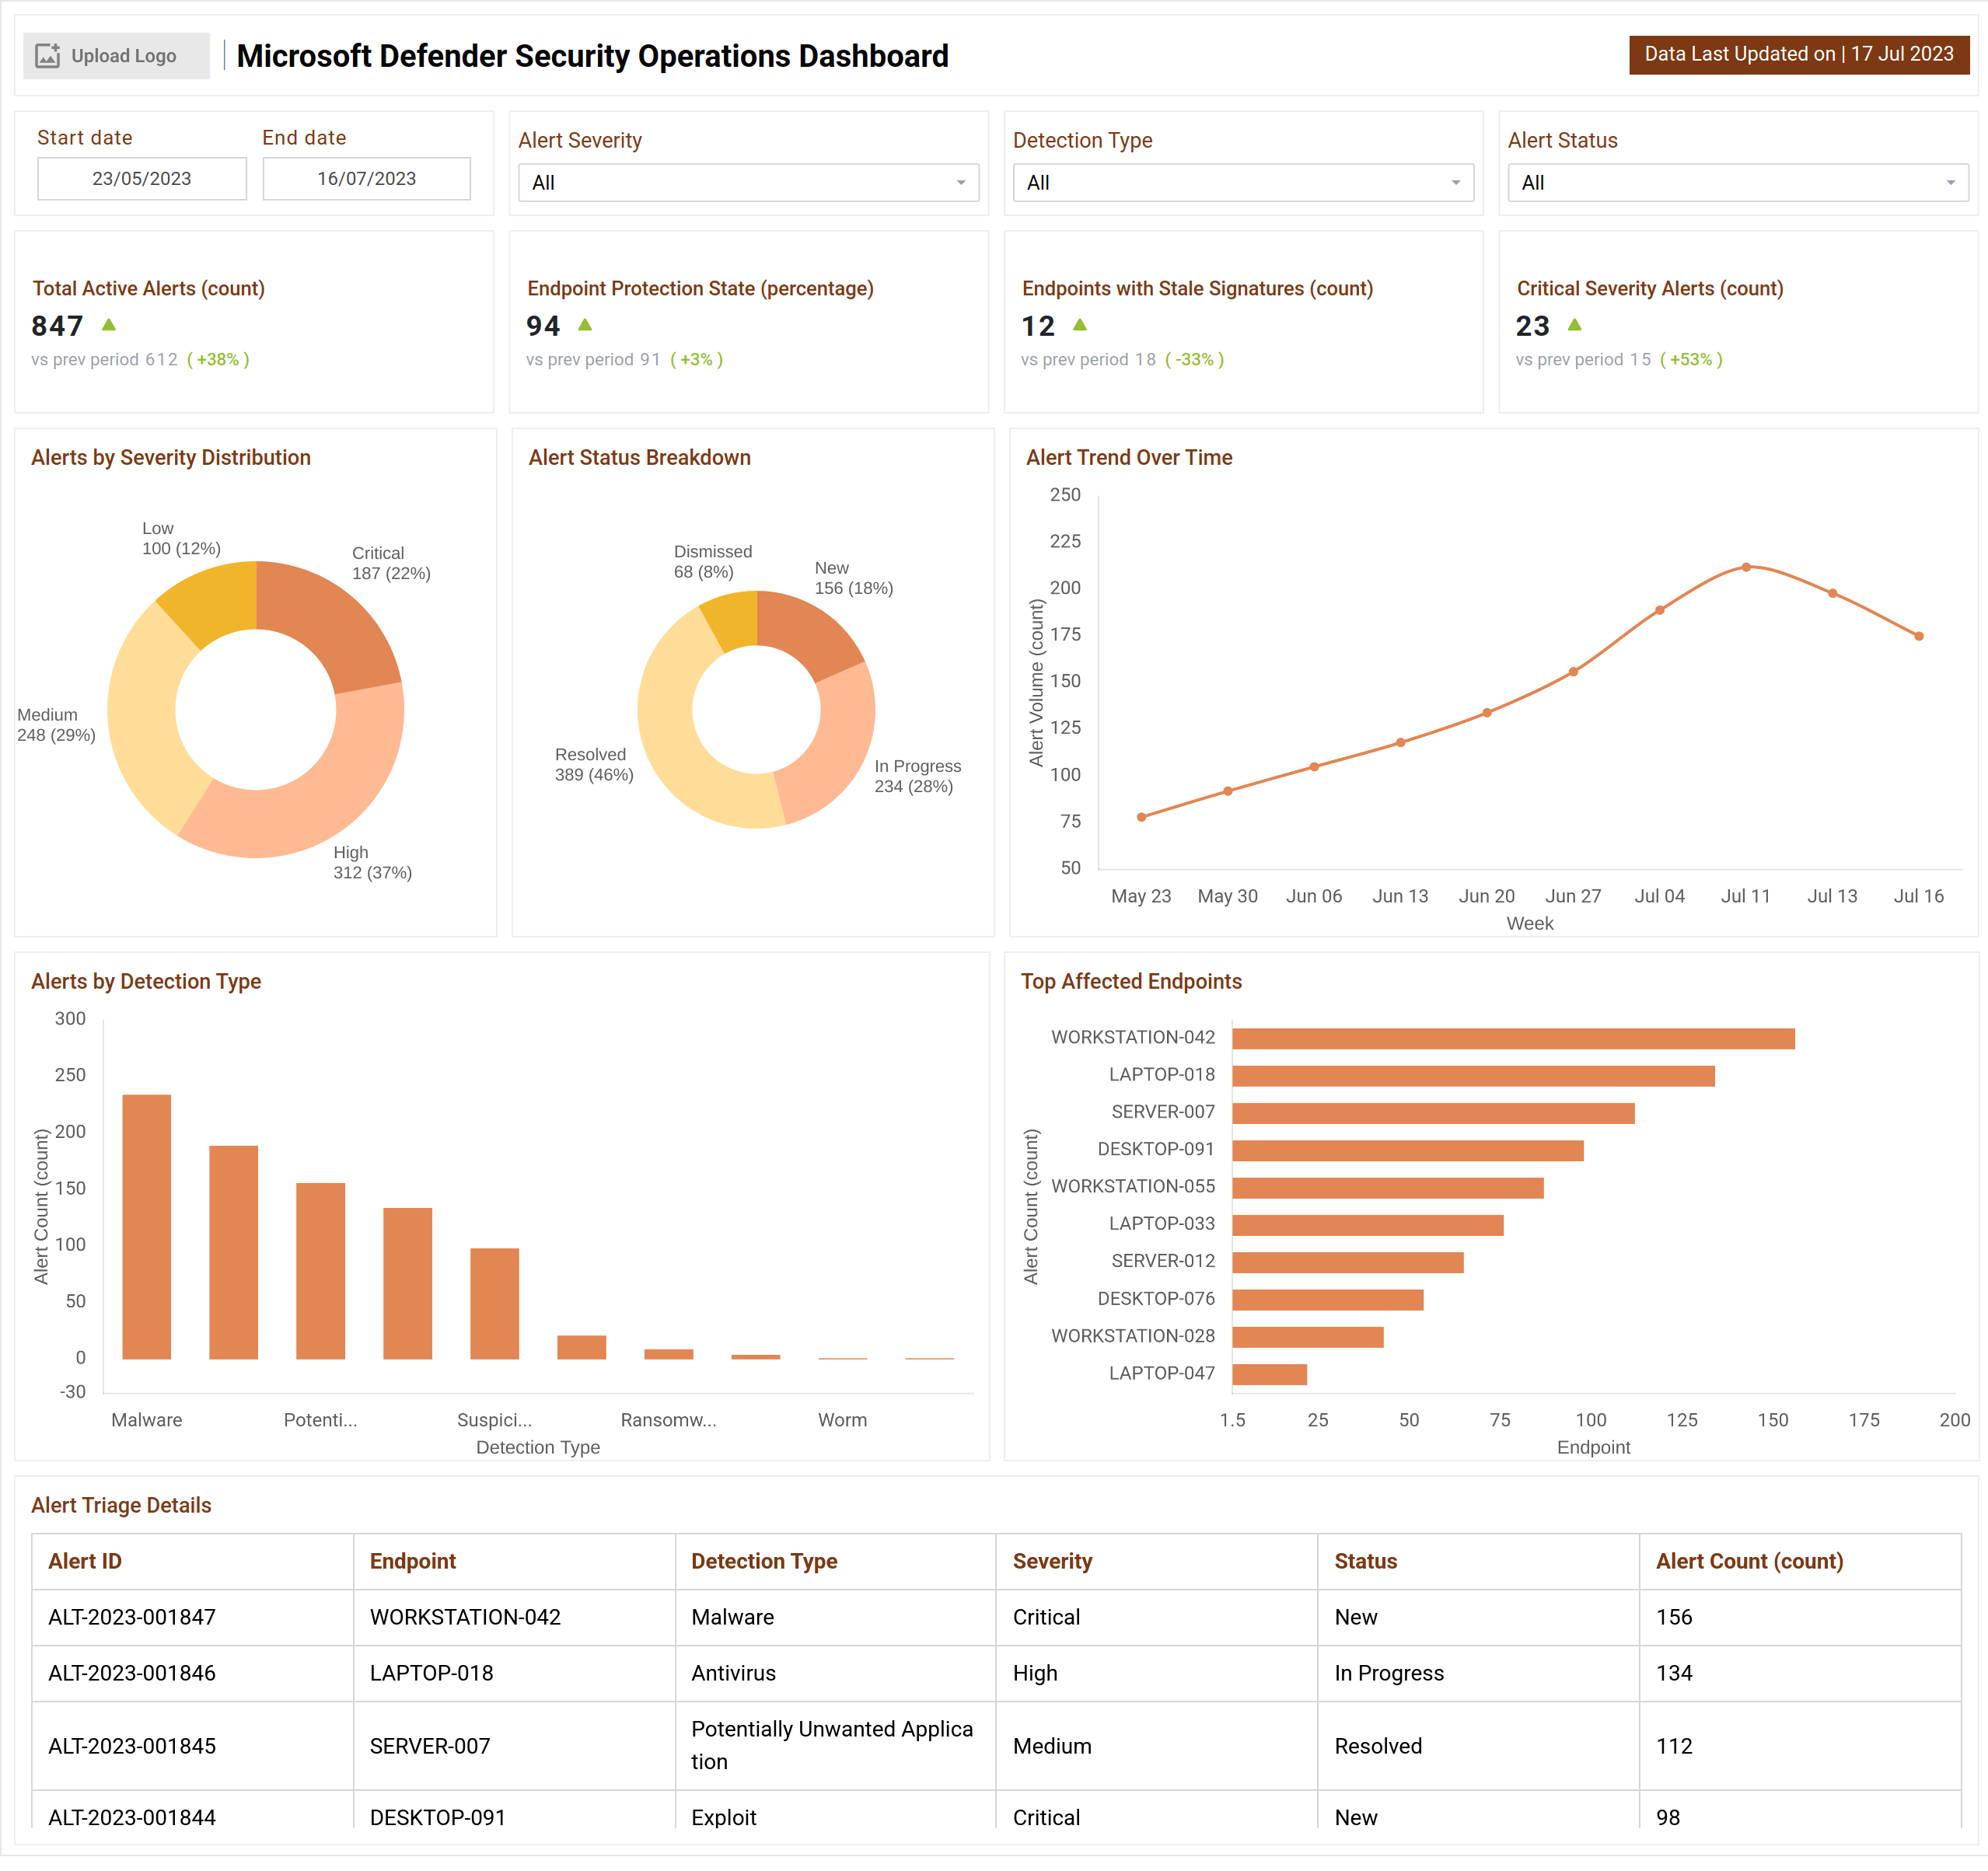Image resolution: width=1988 pixels, height=1871 pixels.
Task: Click the End date input field
Action: pyautogui.click(x=366, y=179)
